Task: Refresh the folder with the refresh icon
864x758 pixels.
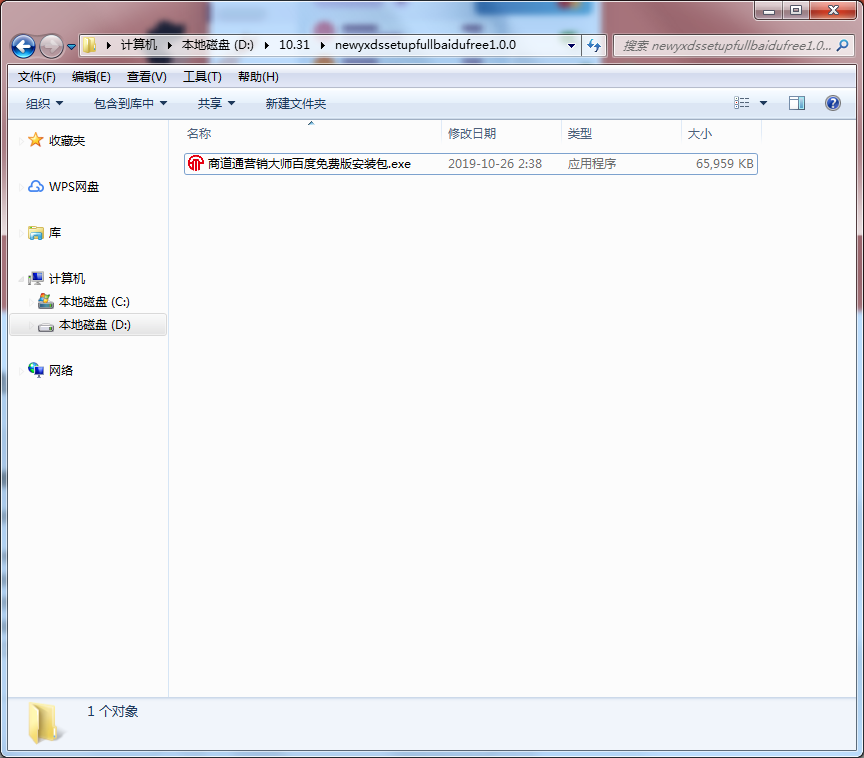Action: (594, 46)
